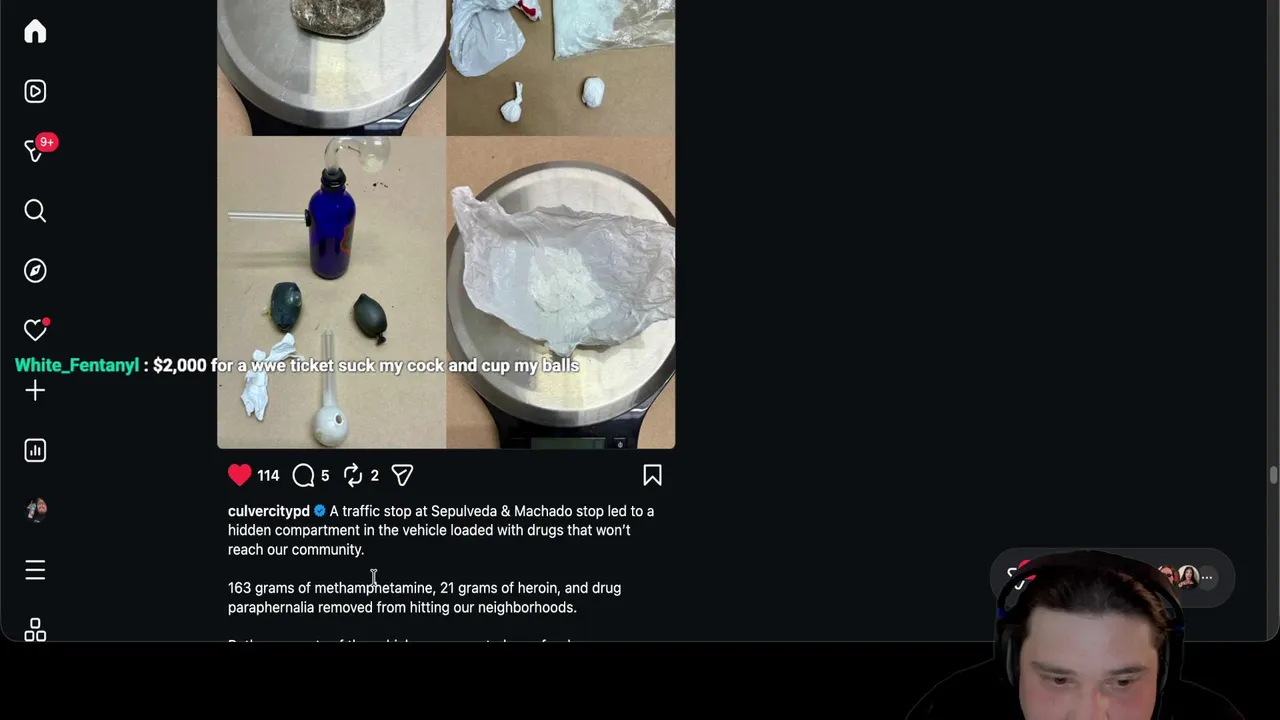This screenshot has width=1280, height=720.
Task: Toggle the red like heart on post
Action: (240, 475)
